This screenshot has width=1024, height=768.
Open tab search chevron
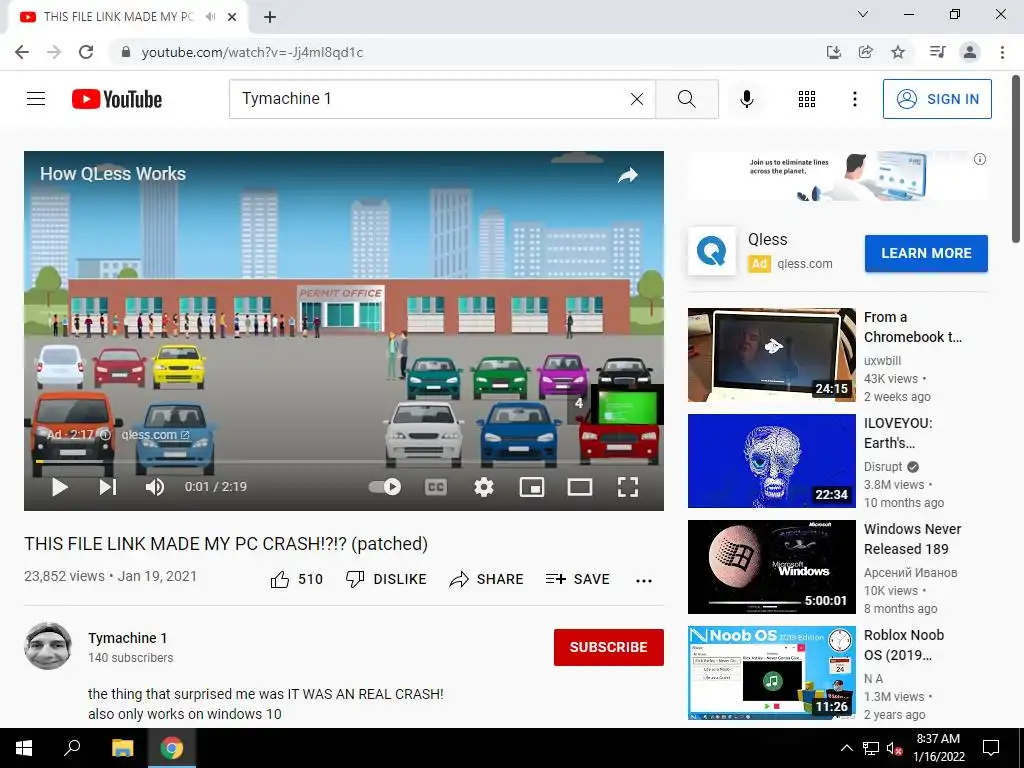863,14
